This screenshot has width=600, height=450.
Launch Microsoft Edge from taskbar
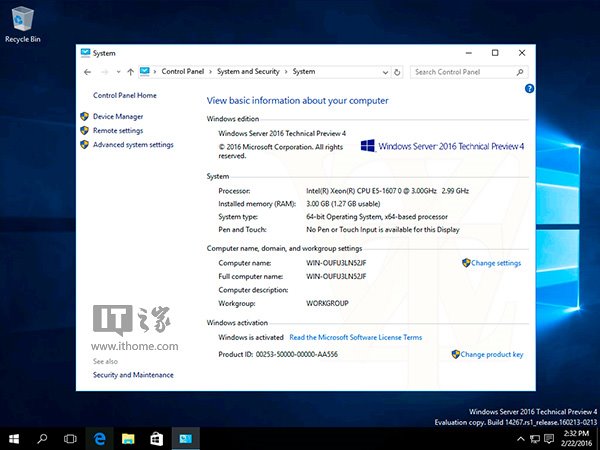click(x=99, y=439)
